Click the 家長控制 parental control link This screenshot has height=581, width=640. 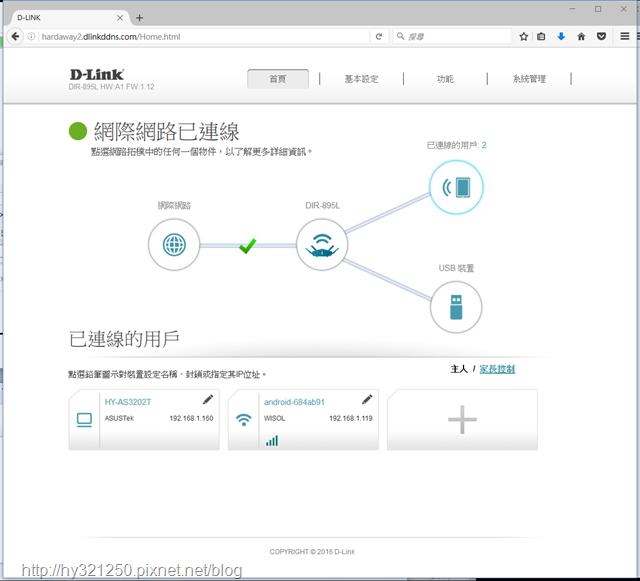click(x=497, y=369)
